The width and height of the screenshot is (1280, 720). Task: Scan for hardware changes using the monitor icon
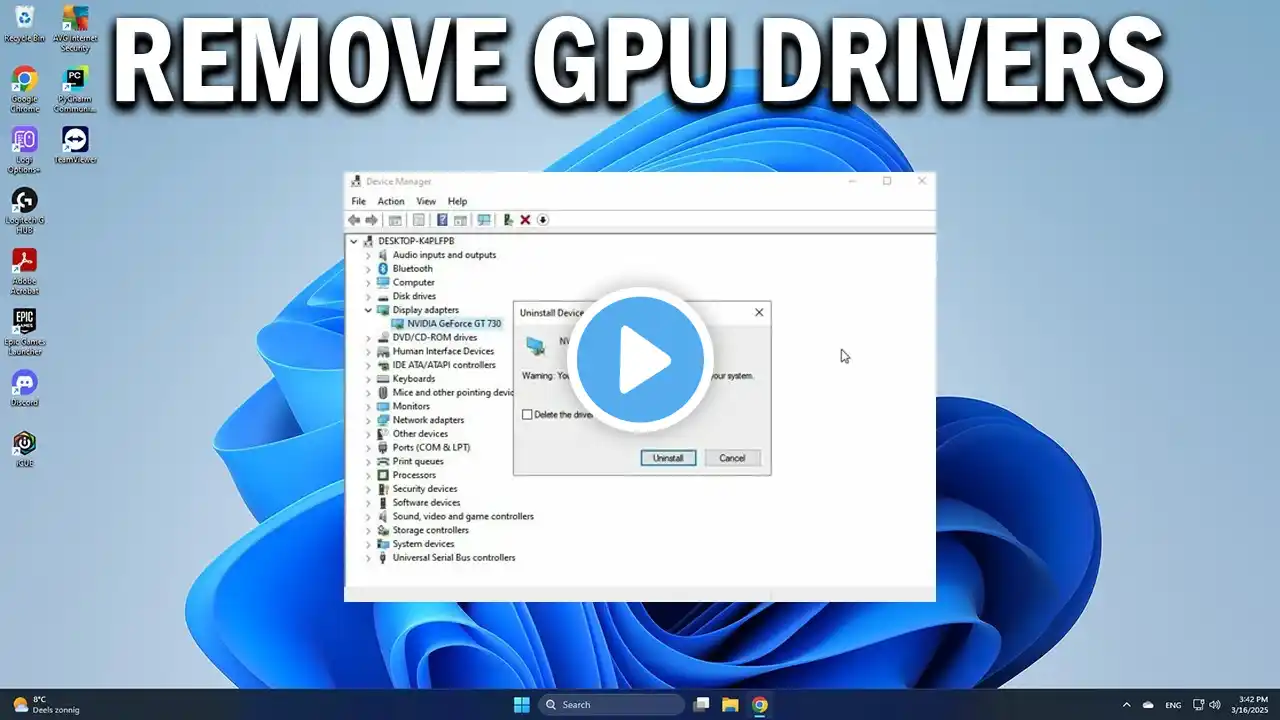484,220
